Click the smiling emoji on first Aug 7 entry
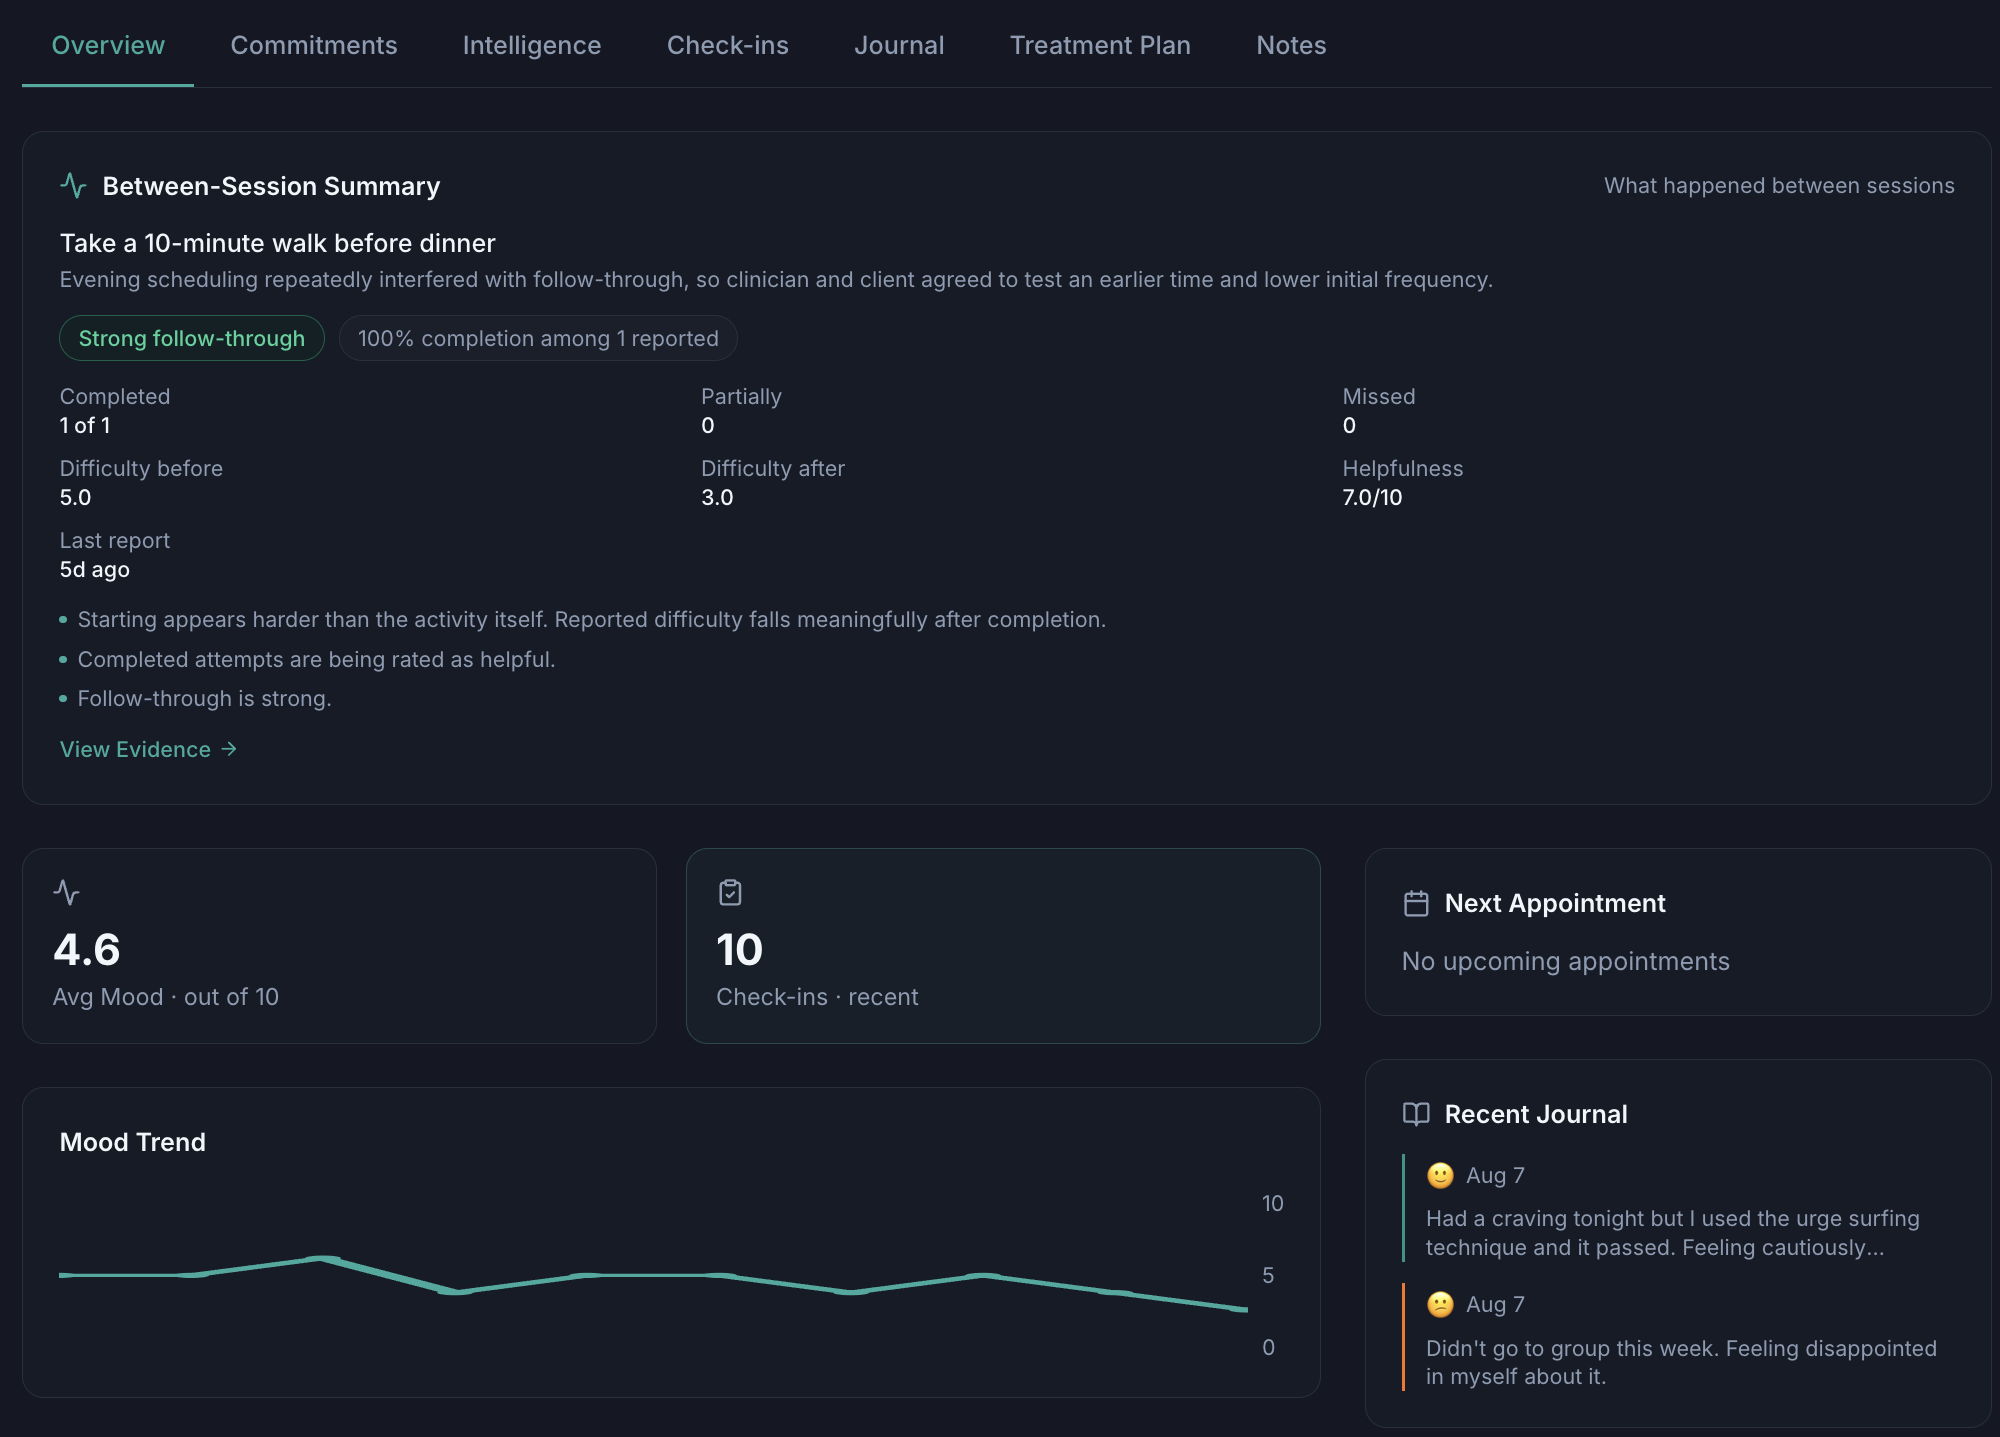Screen dimensions: 2000x1437 [x=1440, y=1175]
